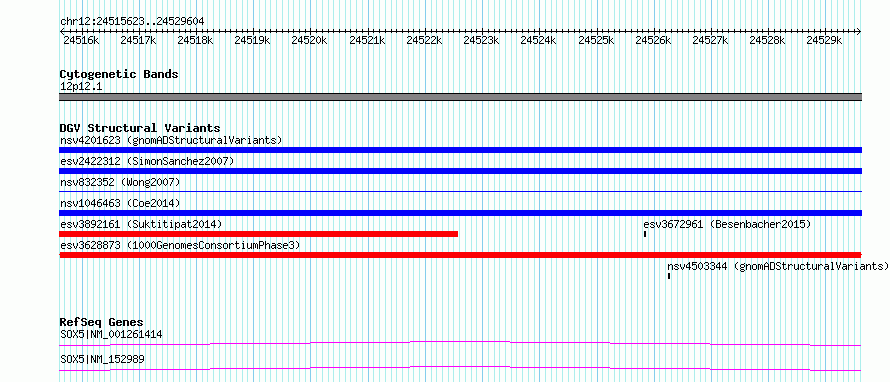Select the 24526k ruler tick label

coord(653,40)
